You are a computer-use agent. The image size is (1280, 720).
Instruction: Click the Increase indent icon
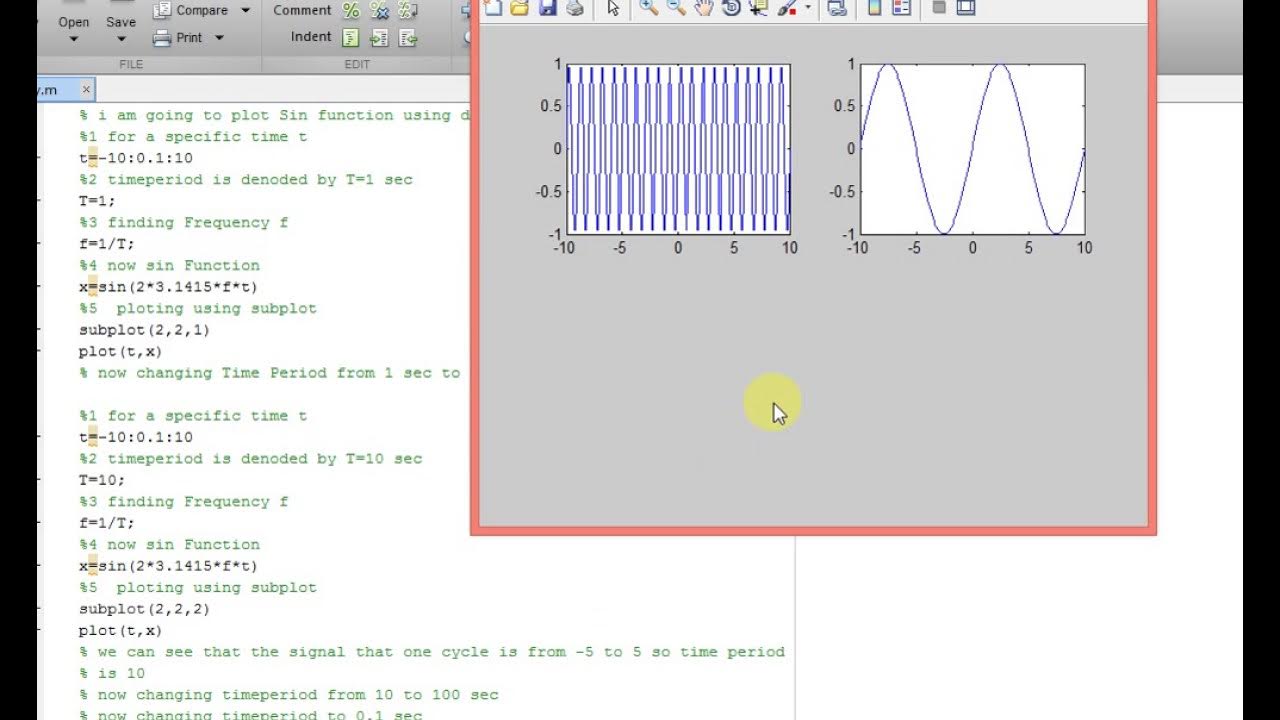(379, 38)
